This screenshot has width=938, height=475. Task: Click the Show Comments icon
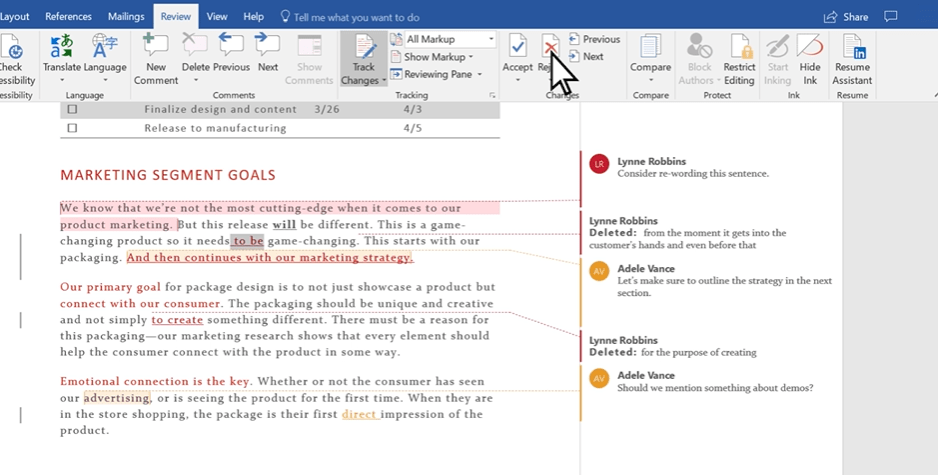(x=309, y=47)
